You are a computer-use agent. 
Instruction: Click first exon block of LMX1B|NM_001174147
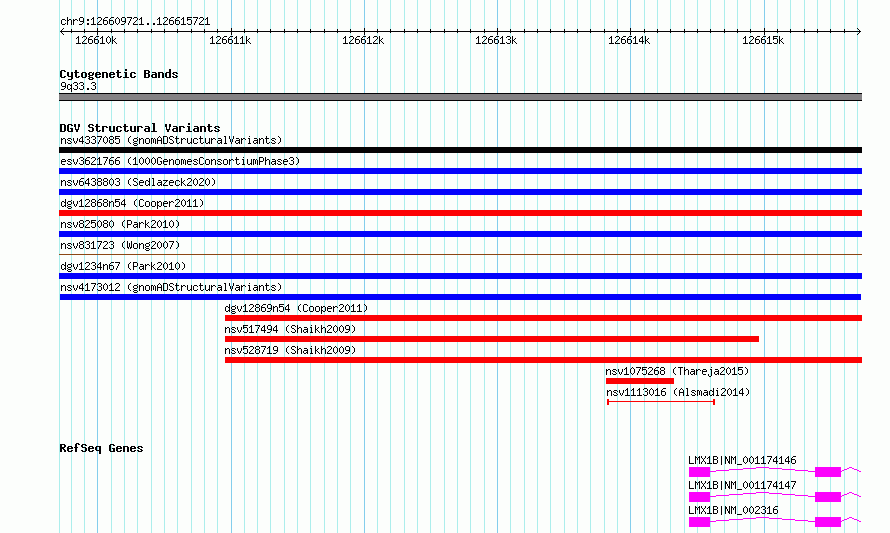[x=699, y=497]
